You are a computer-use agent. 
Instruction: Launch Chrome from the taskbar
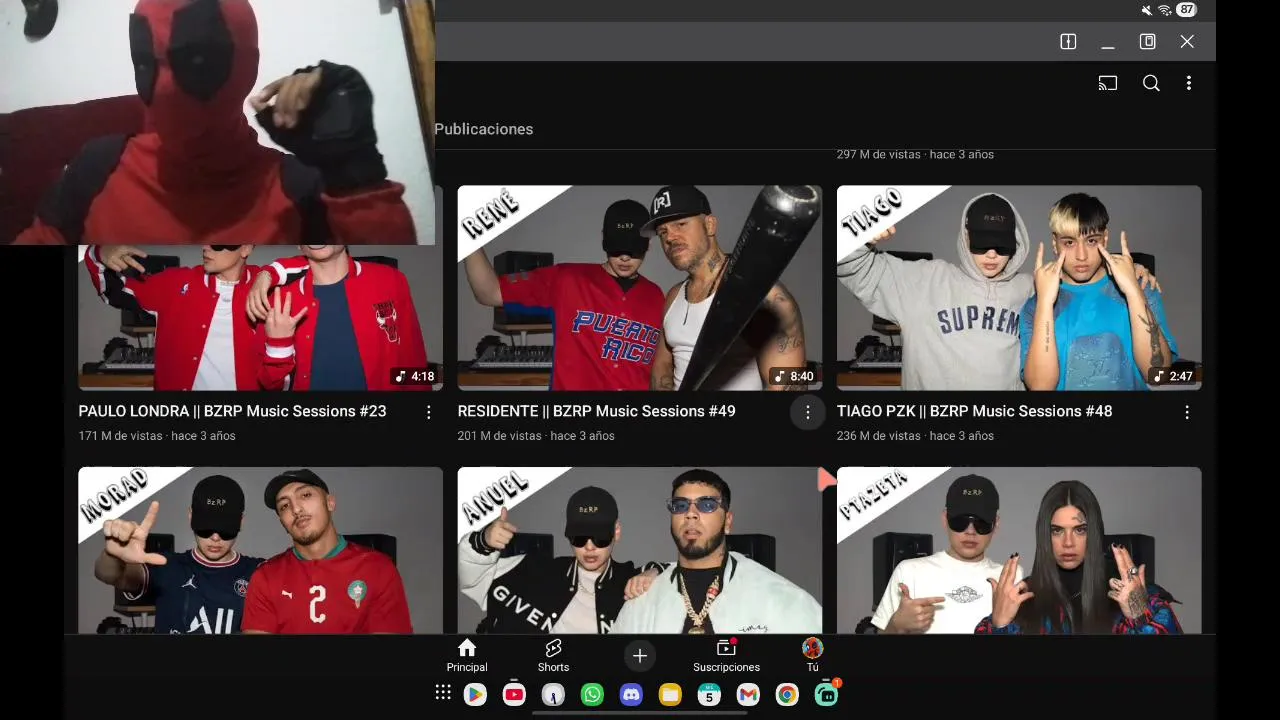[787, 694]
